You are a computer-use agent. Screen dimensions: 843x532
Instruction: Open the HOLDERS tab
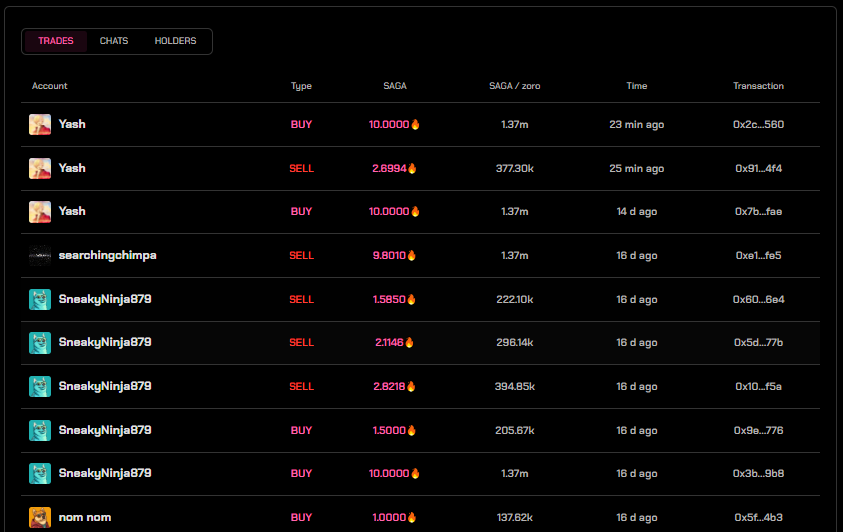[x=175, y=41]
